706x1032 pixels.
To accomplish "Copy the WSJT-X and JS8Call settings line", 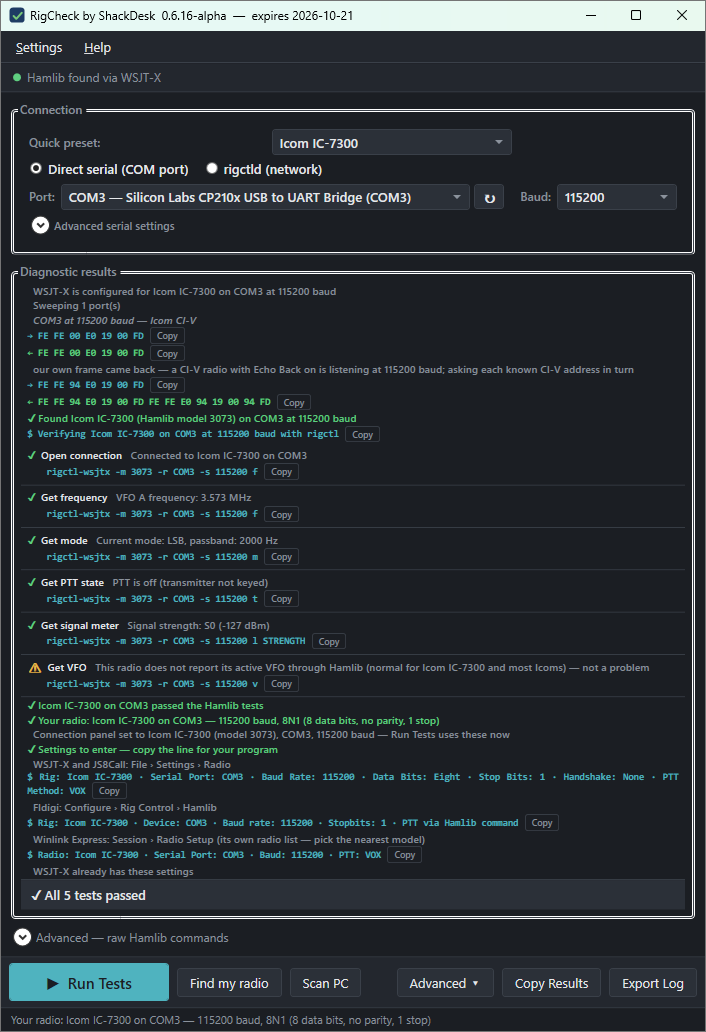I will click(x=109, y=791).
